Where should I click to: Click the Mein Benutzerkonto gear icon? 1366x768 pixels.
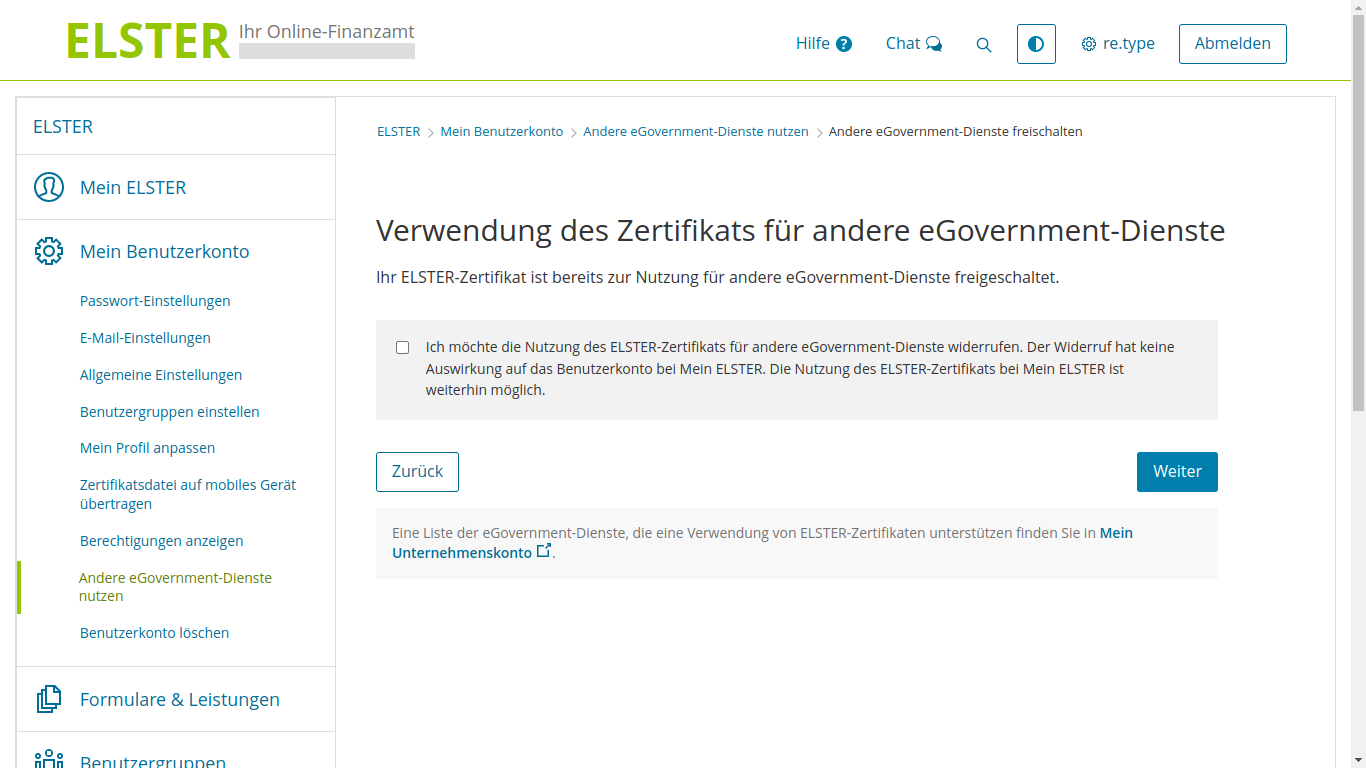(49, 251)
